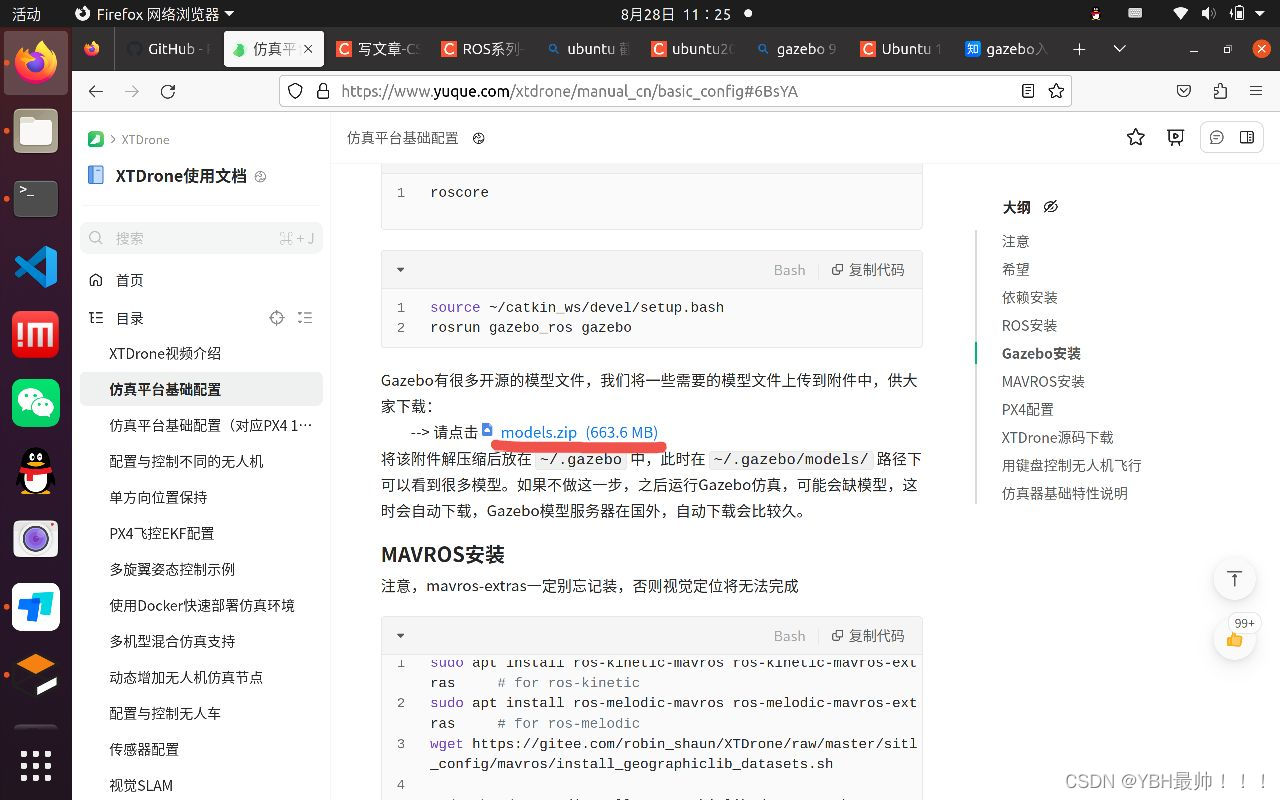Jump to 依赖安装 in outline
The height and width of the screenshot is (800, 1280).
[x=1029, y=297]
